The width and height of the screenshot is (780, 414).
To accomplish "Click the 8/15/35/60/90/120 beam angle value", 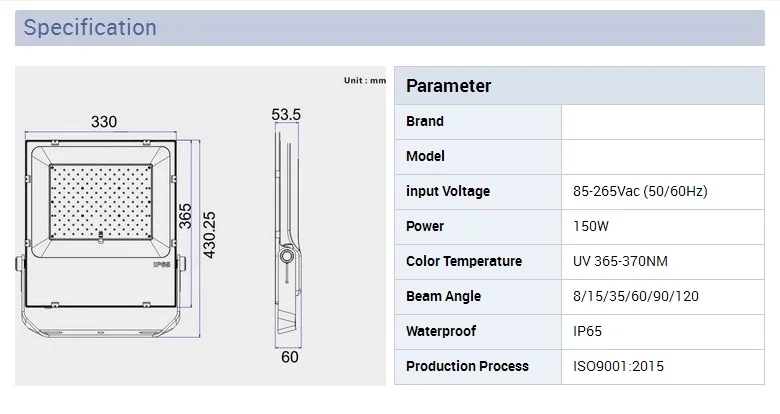I will point(635,296).
